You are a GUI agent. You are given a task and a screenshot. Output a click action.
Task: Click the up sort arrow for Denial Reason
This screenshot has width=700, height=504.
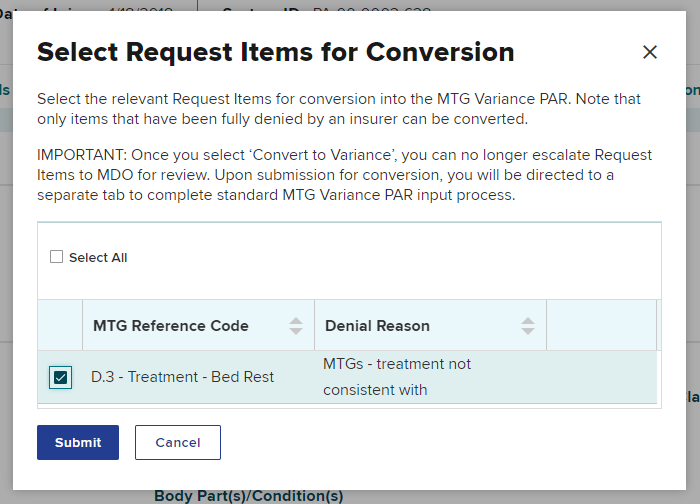[528, 320]
